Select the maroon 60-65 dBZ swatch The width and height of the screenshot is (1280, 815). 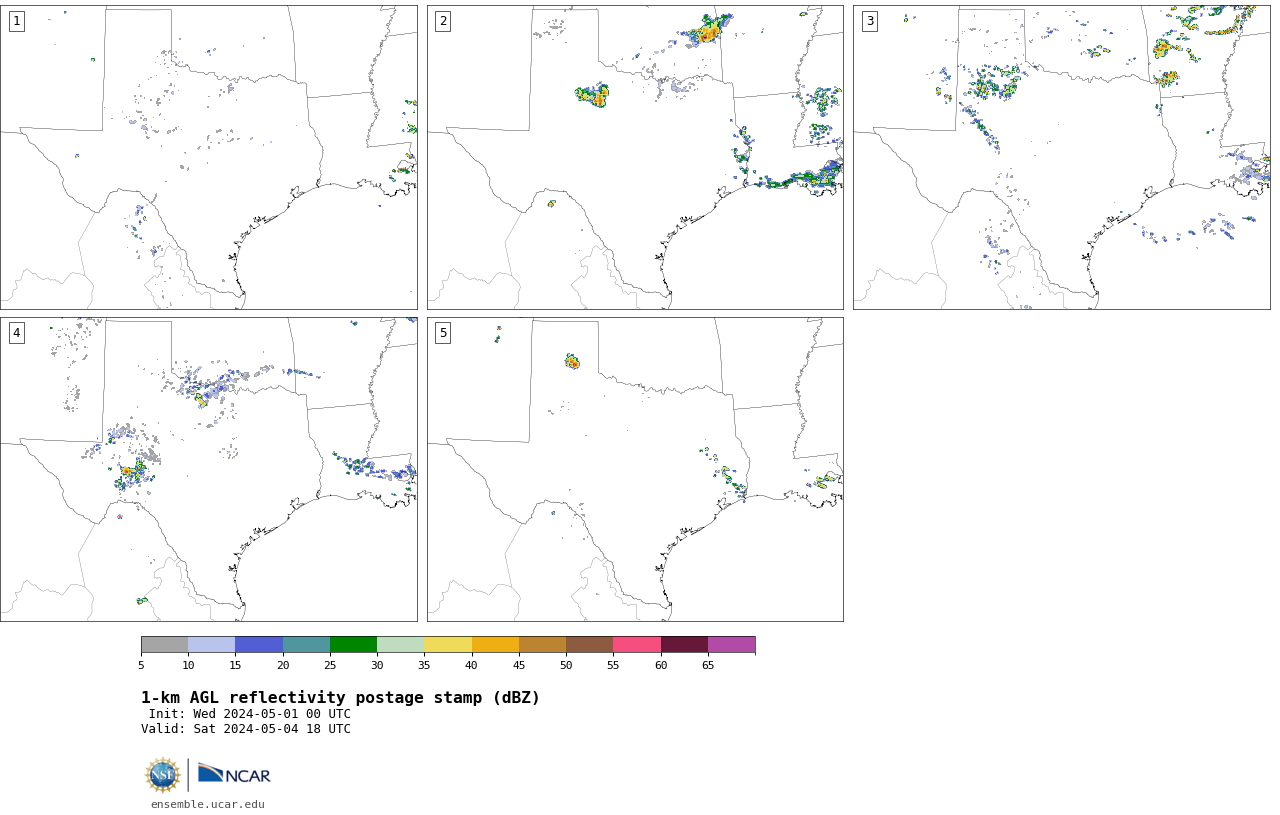684,644
